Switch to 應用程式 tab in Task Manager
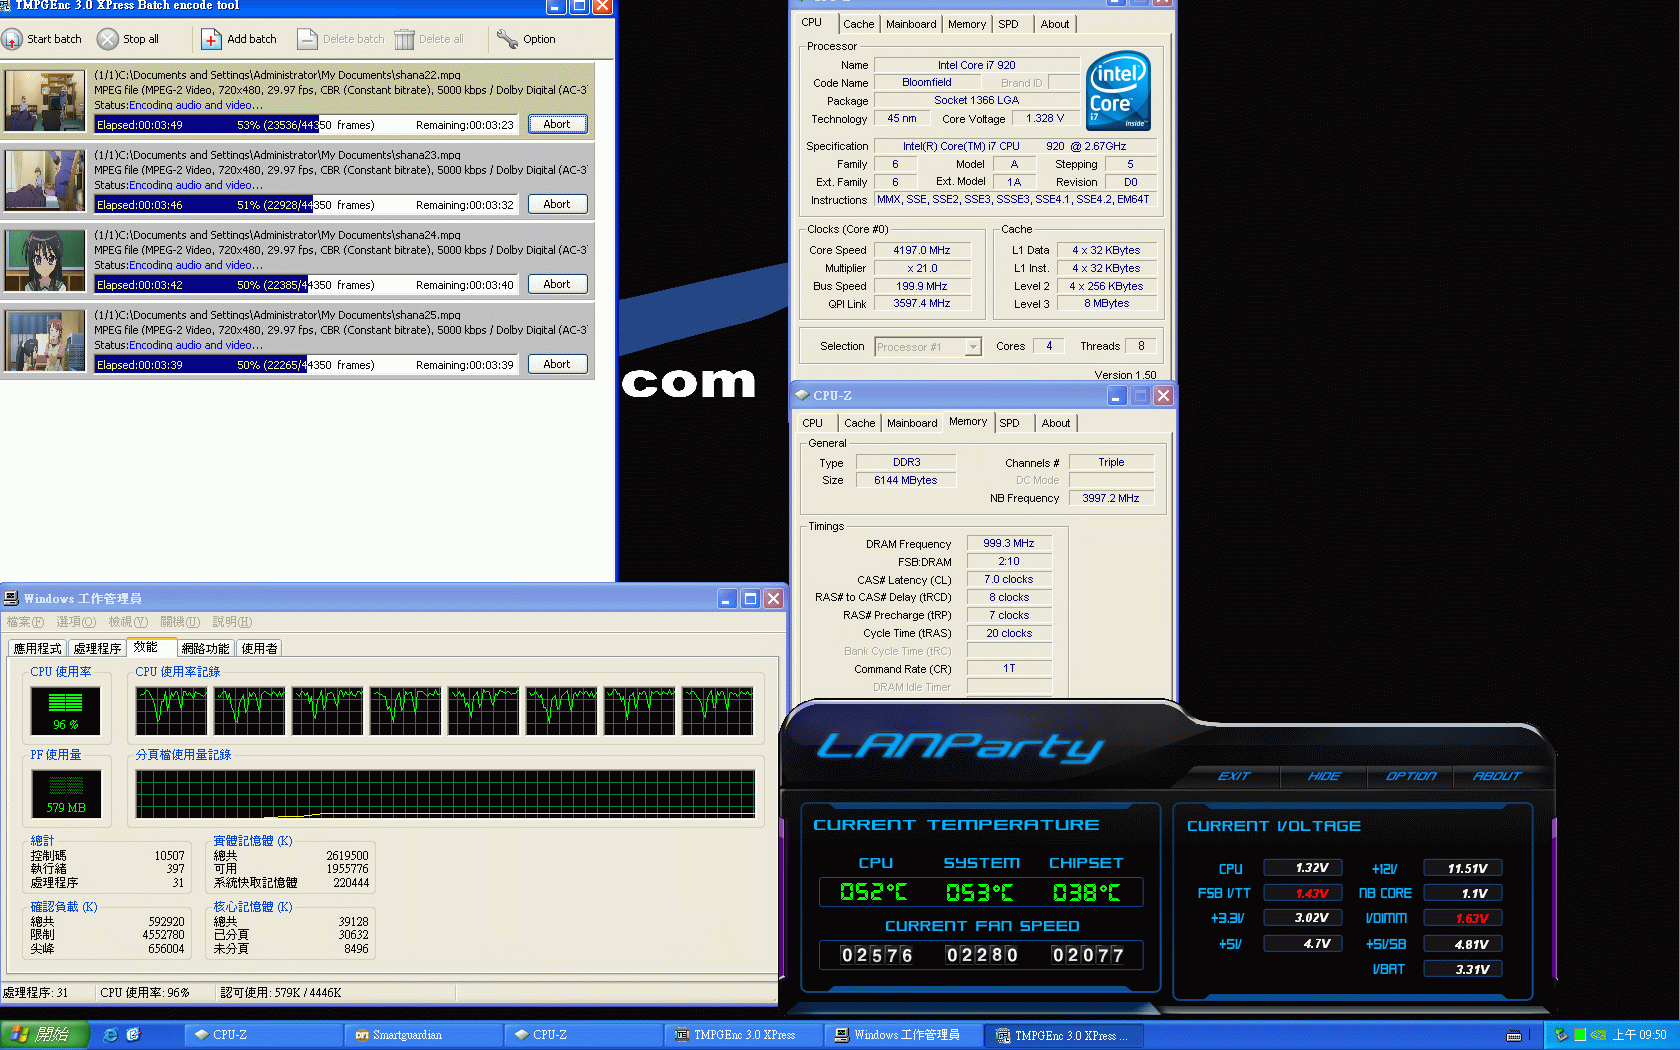The height and width of the screenshot is (1050, 1680). pos(38,648)
